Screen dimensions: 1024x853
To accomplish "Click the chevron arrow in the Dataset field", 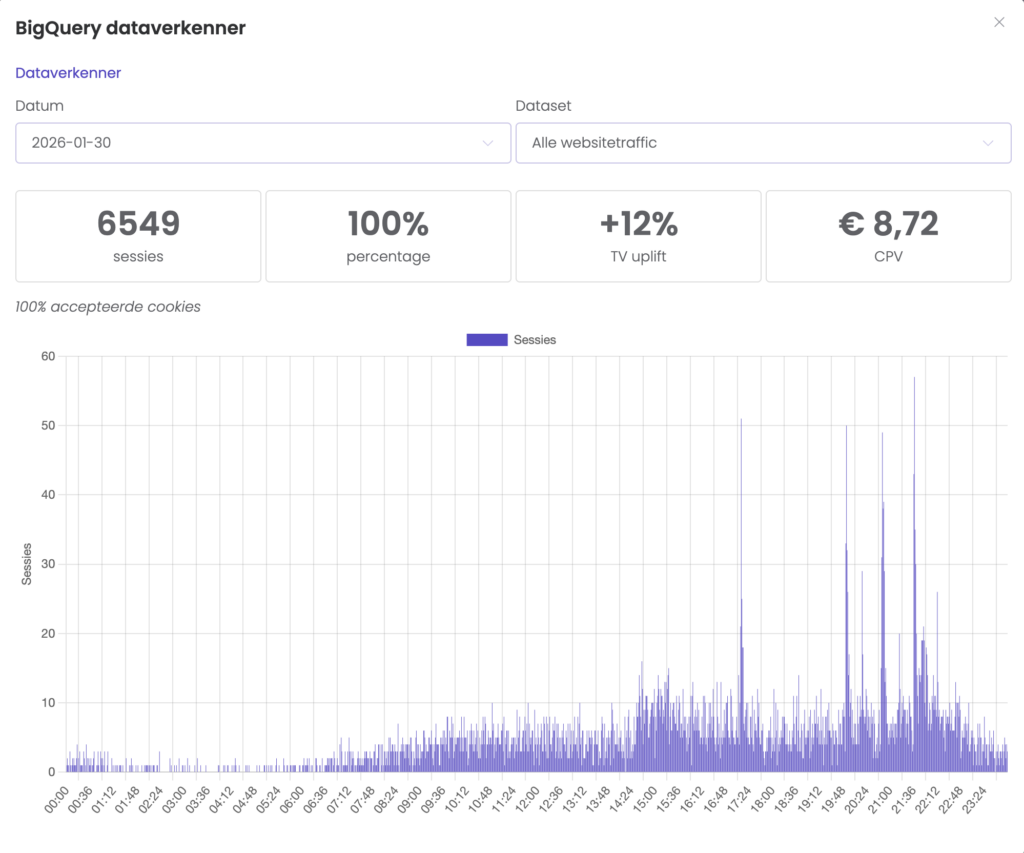I will (x=988, y=143).
